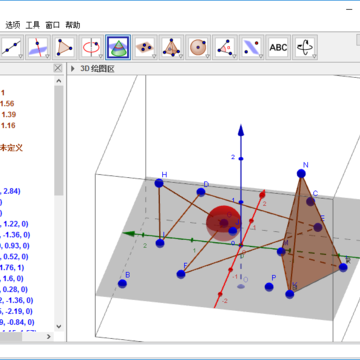Click the coordinate row ending -2.19, 0)

click(x=16, y=311)
